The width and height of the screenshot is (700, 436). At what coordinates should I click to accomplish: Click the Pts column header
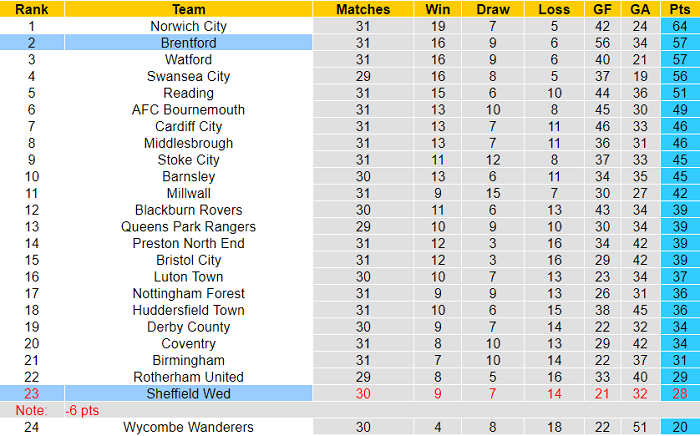tap(679, 9)
